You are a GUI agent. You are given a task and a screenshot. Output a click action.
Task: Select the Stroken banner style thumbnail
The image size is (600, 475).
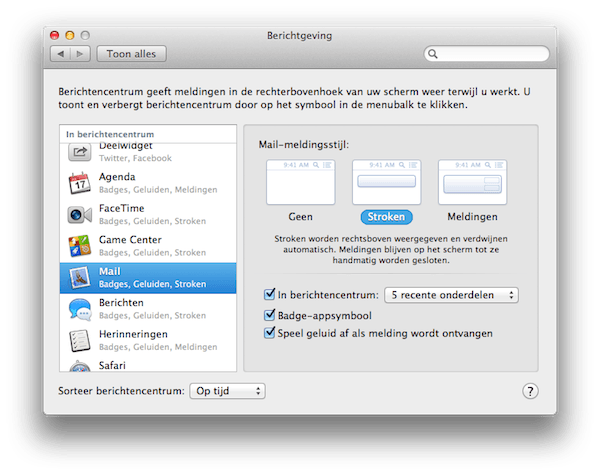[386, 182]
